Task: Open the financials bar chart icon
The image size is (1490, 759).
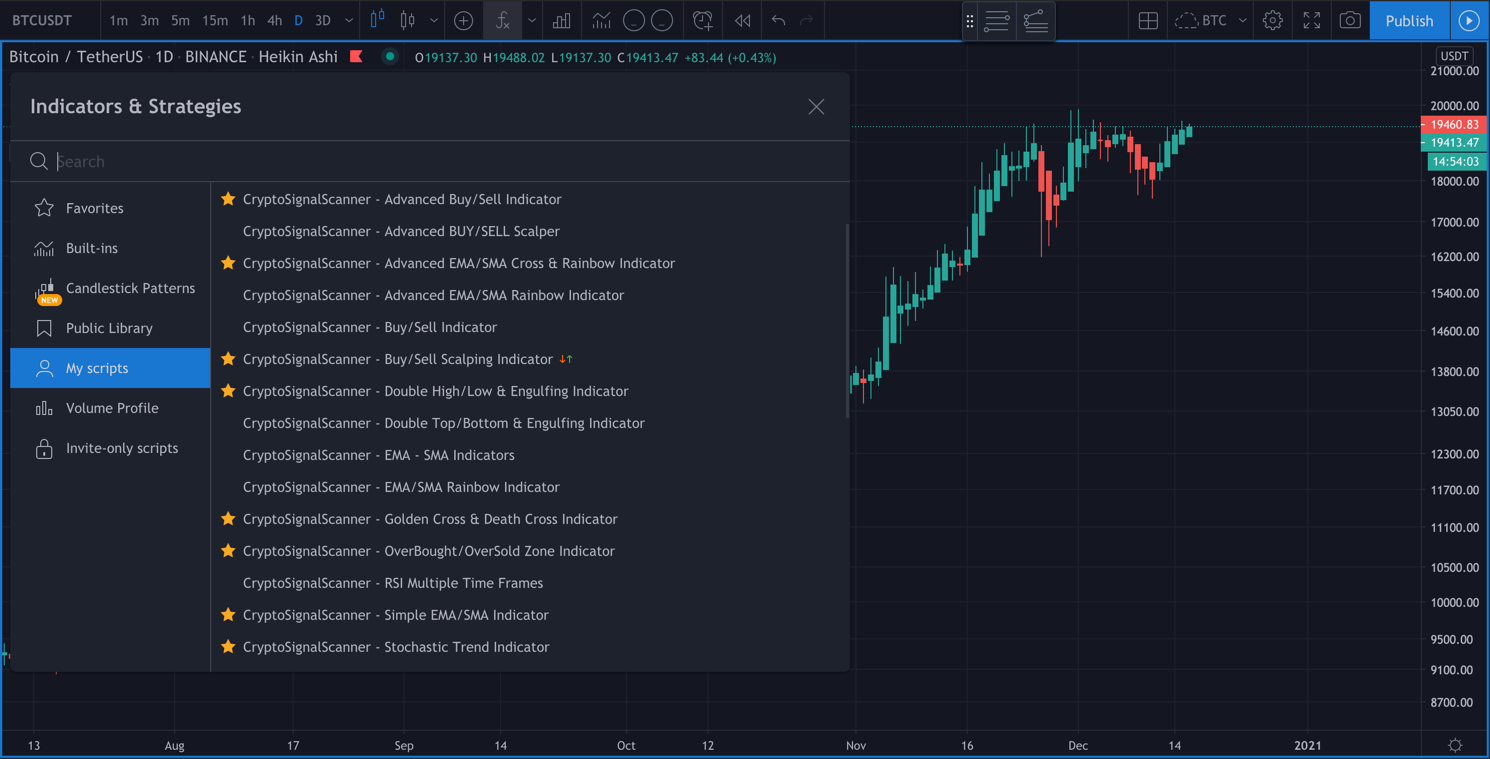Action: (562, 20)
